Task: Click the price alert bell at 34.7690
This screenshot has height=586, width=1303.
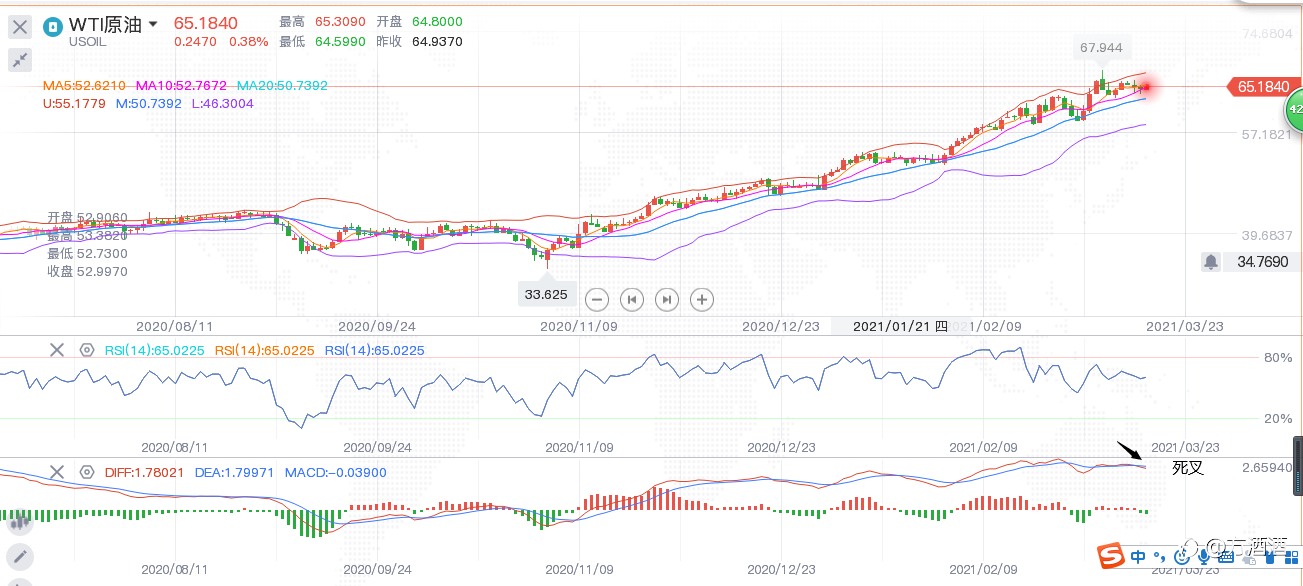Action: (x=1211, y=262)
